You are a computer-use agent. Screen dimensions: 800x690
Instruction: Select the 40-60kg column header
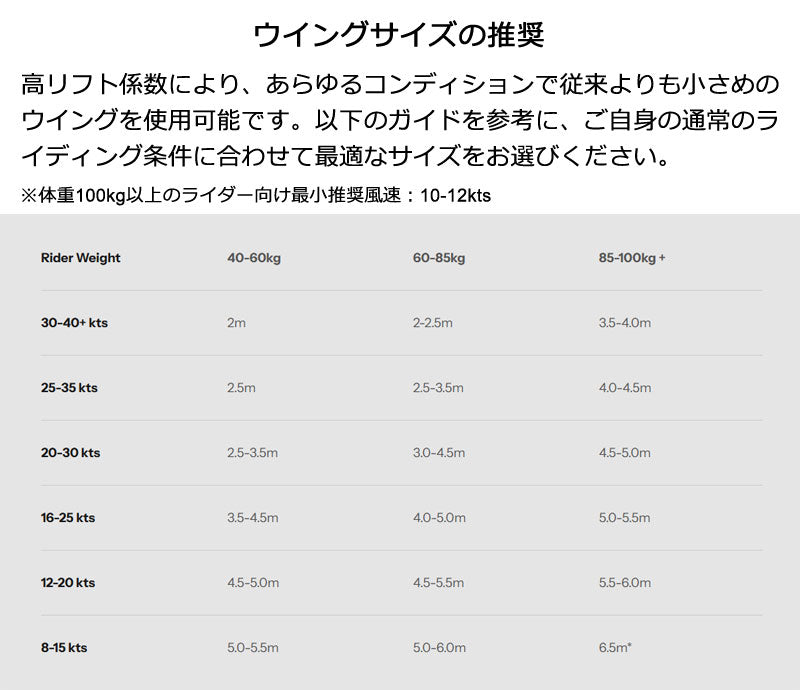(x=254, y=258)
